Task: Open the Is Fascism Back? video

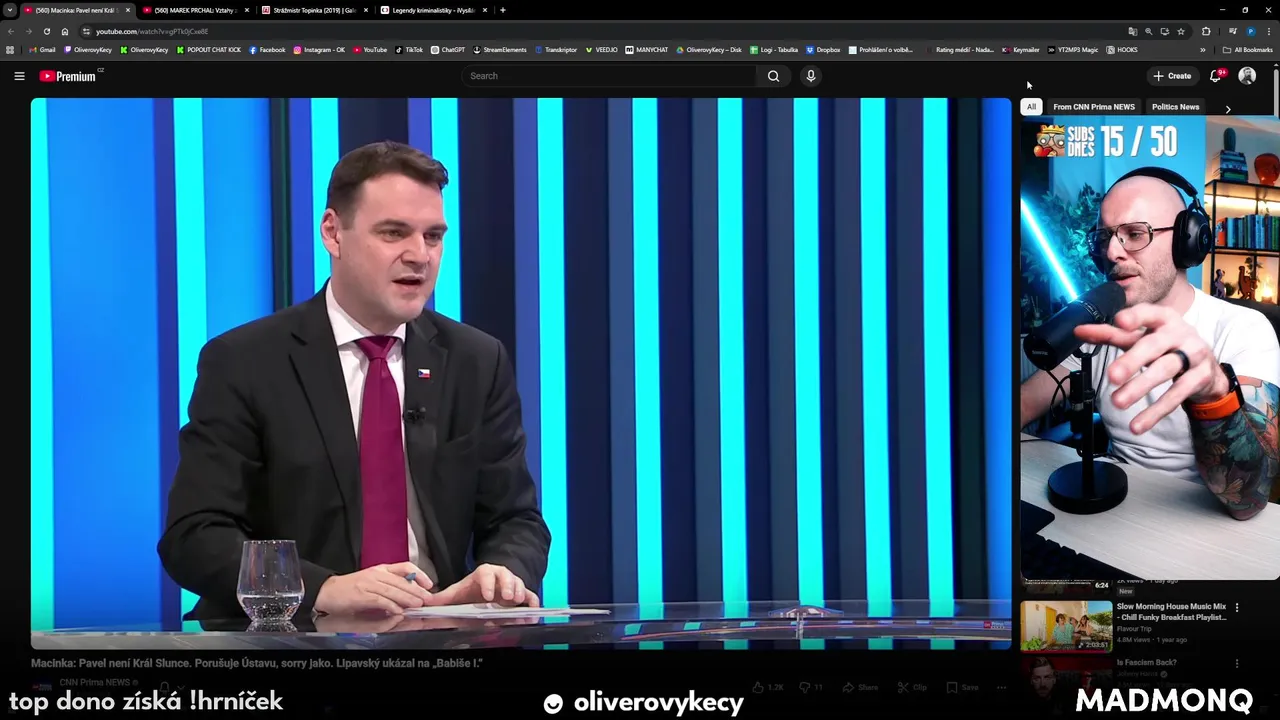Action: click(1146, 662)
